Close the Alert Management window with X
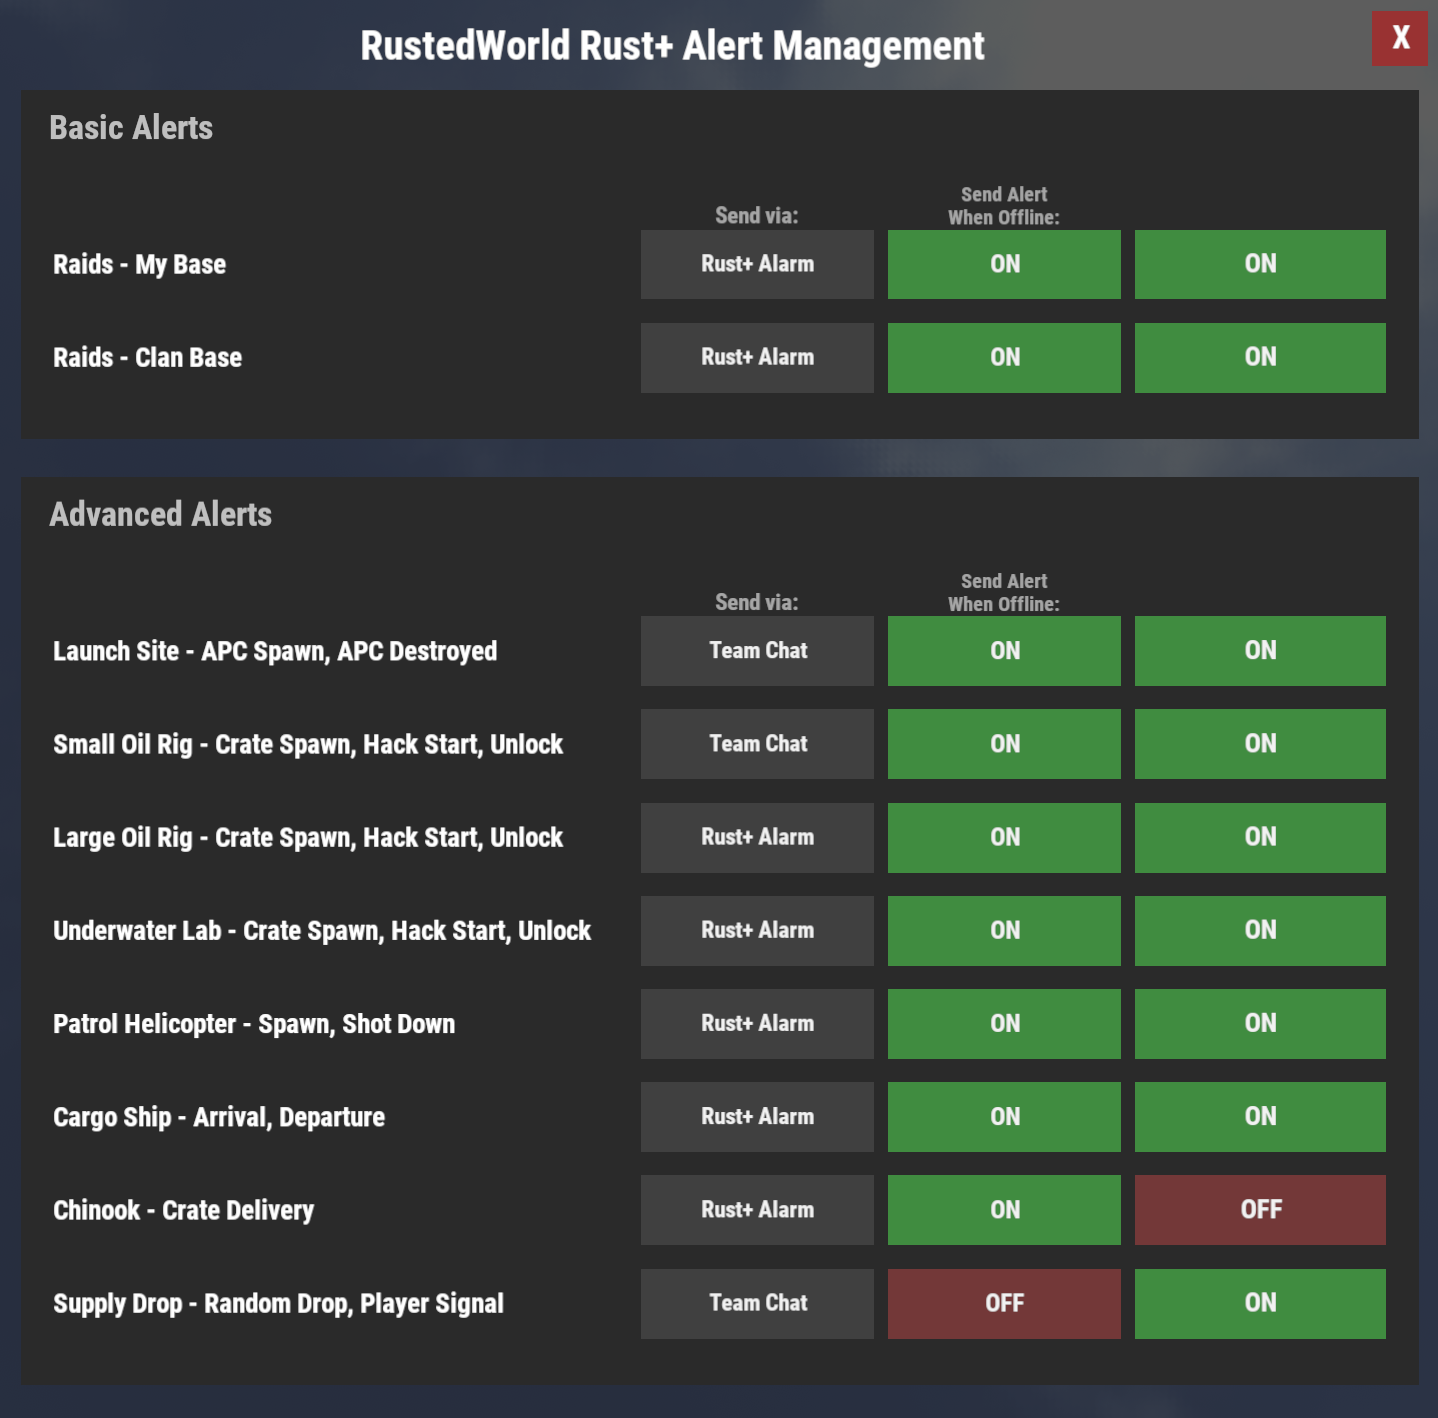Viewport: 1438px width, 1418px height. (x=1399, y=39)
